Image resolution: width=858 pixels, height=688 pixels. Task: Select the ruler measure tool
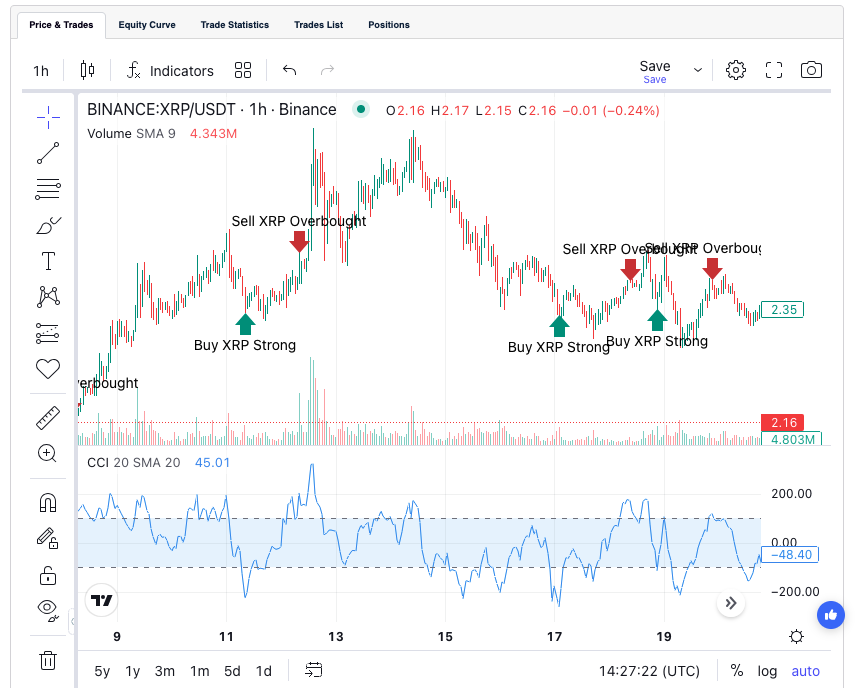coord(48,418)
